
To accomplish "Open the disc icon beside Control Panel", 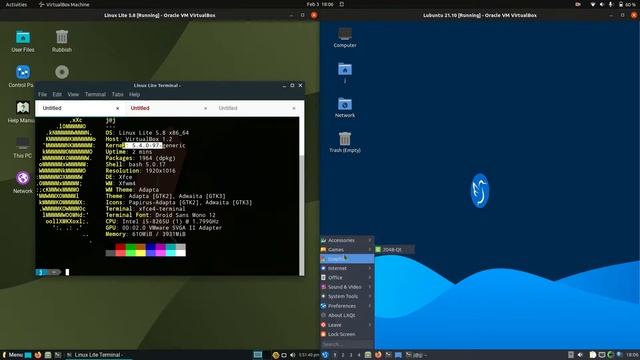I will pyautogui.click(x=62, y=72).
